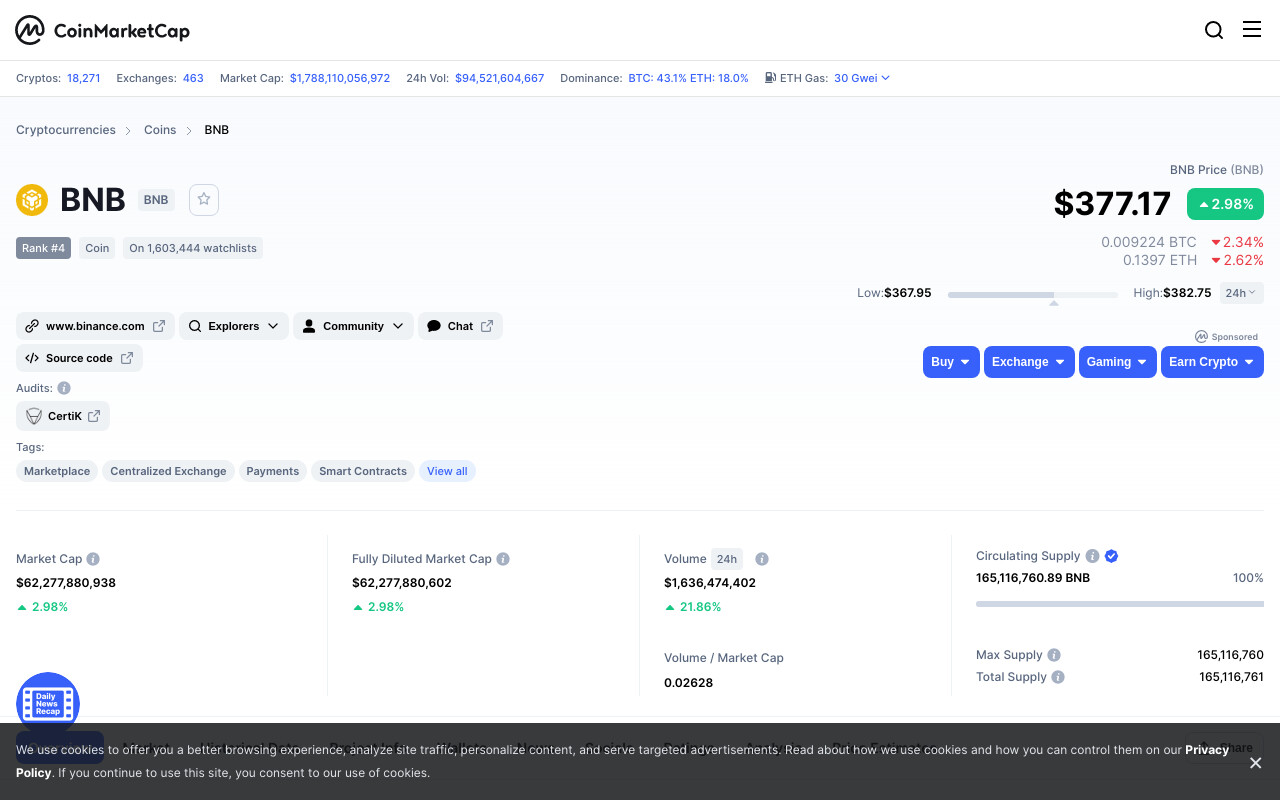Click the Market Cap info icon
1280x800 pixels.
coord(93,559)
